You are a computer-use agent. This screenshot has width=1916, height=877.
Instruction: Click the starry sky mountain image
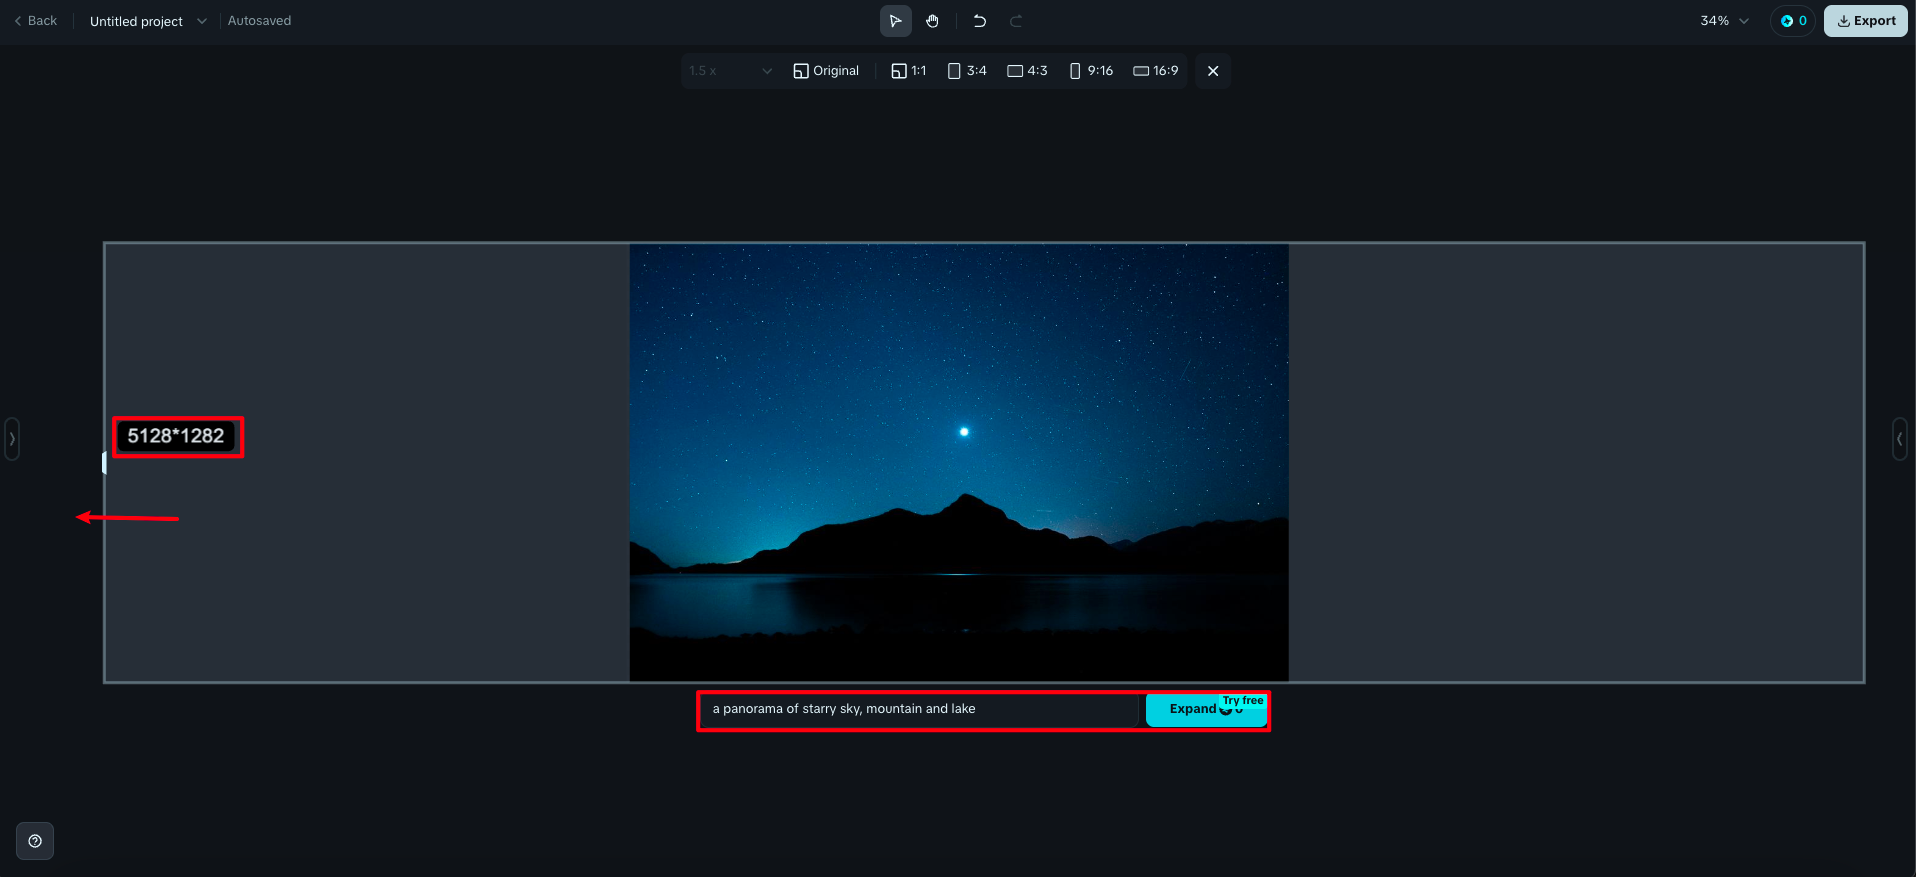pos(959,463)
